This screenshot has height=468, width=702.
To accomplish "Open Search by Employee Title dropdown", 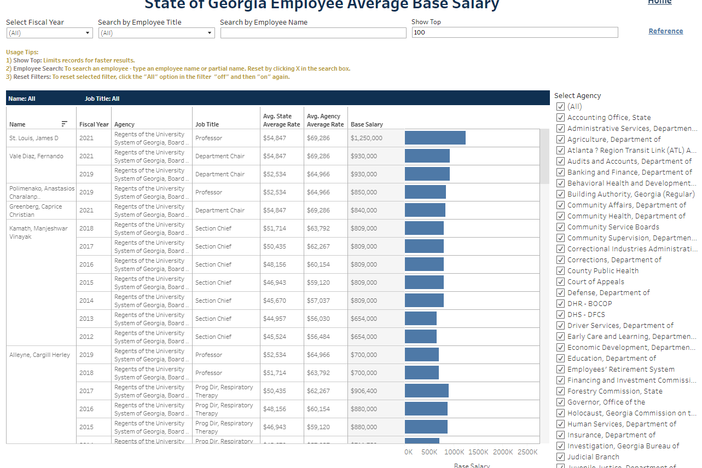I will tap(156, 33).
